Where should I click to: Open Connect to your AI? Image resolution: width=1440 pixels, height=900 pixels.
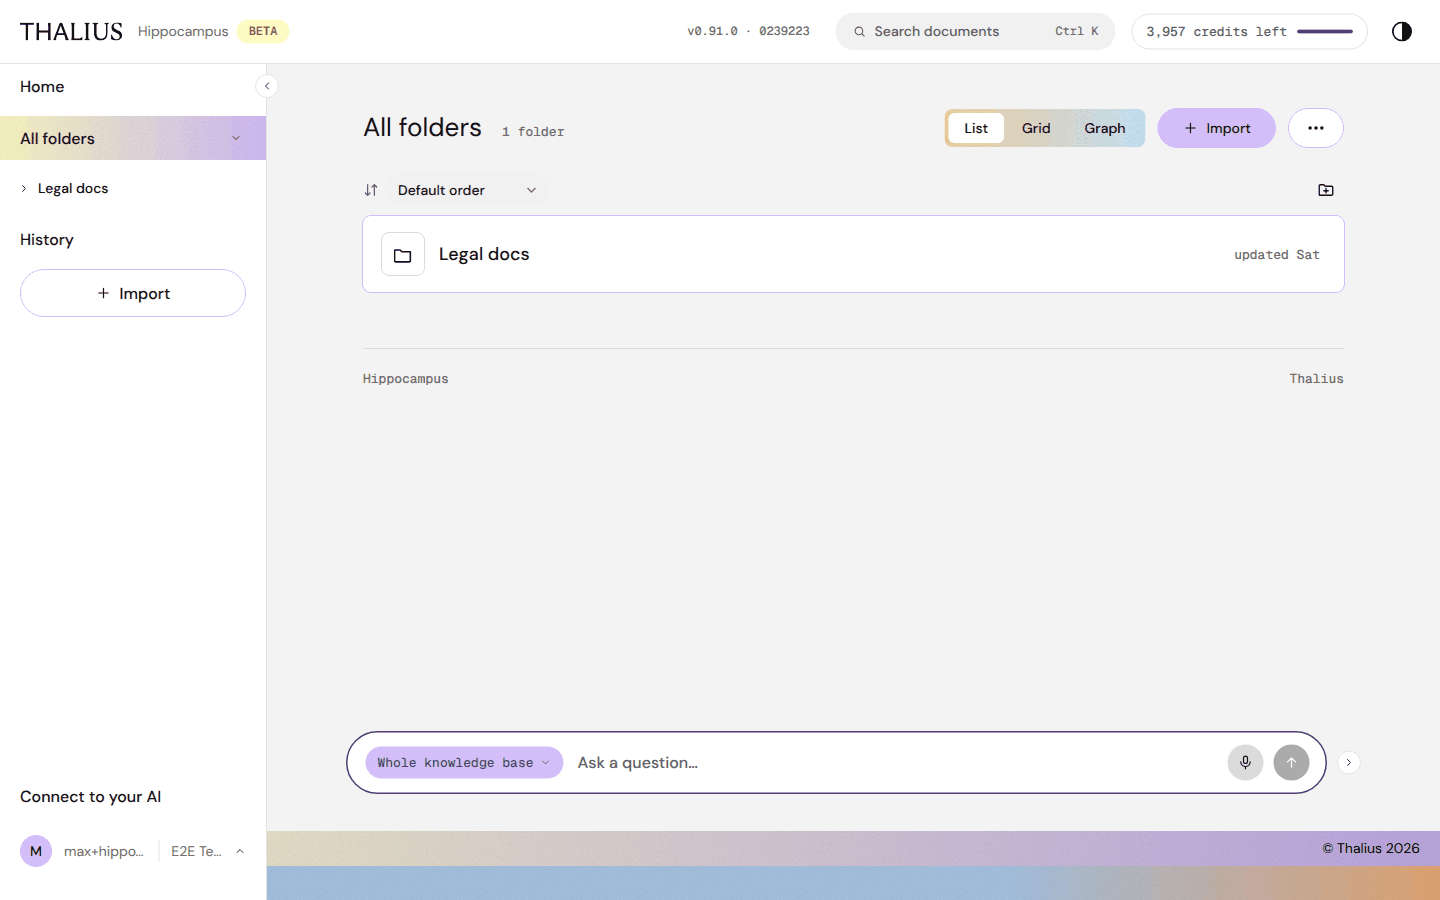click(x=91, y=797)
